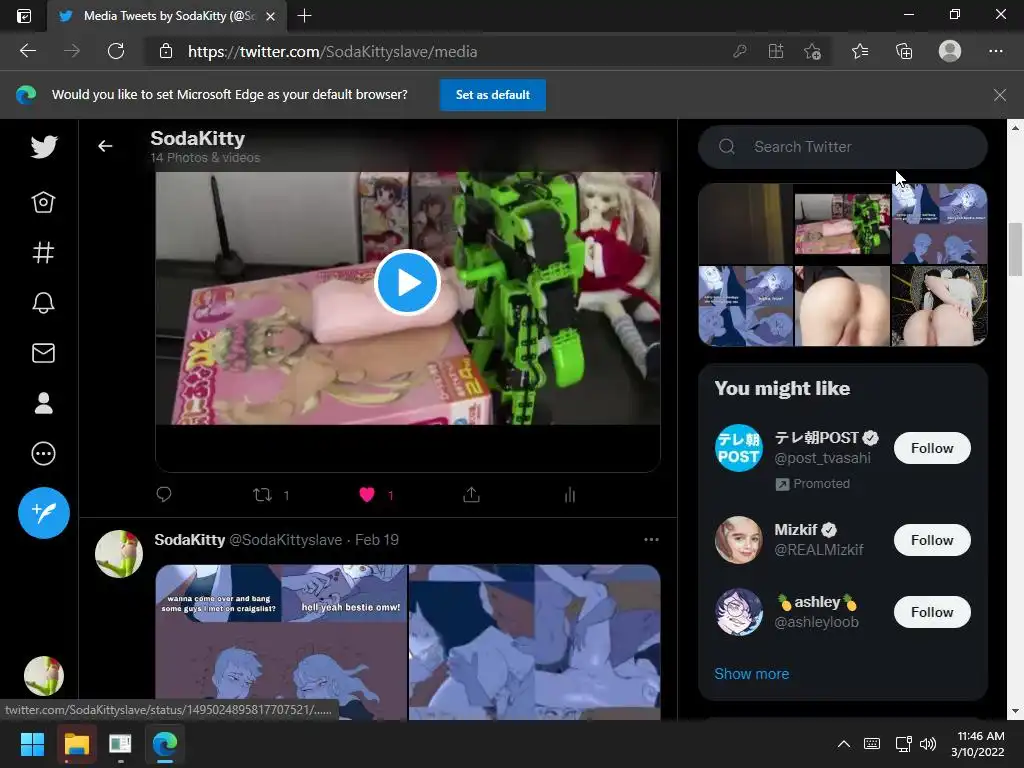Open Messages envelope icon

pyautogui.click(x=43, y=353)
